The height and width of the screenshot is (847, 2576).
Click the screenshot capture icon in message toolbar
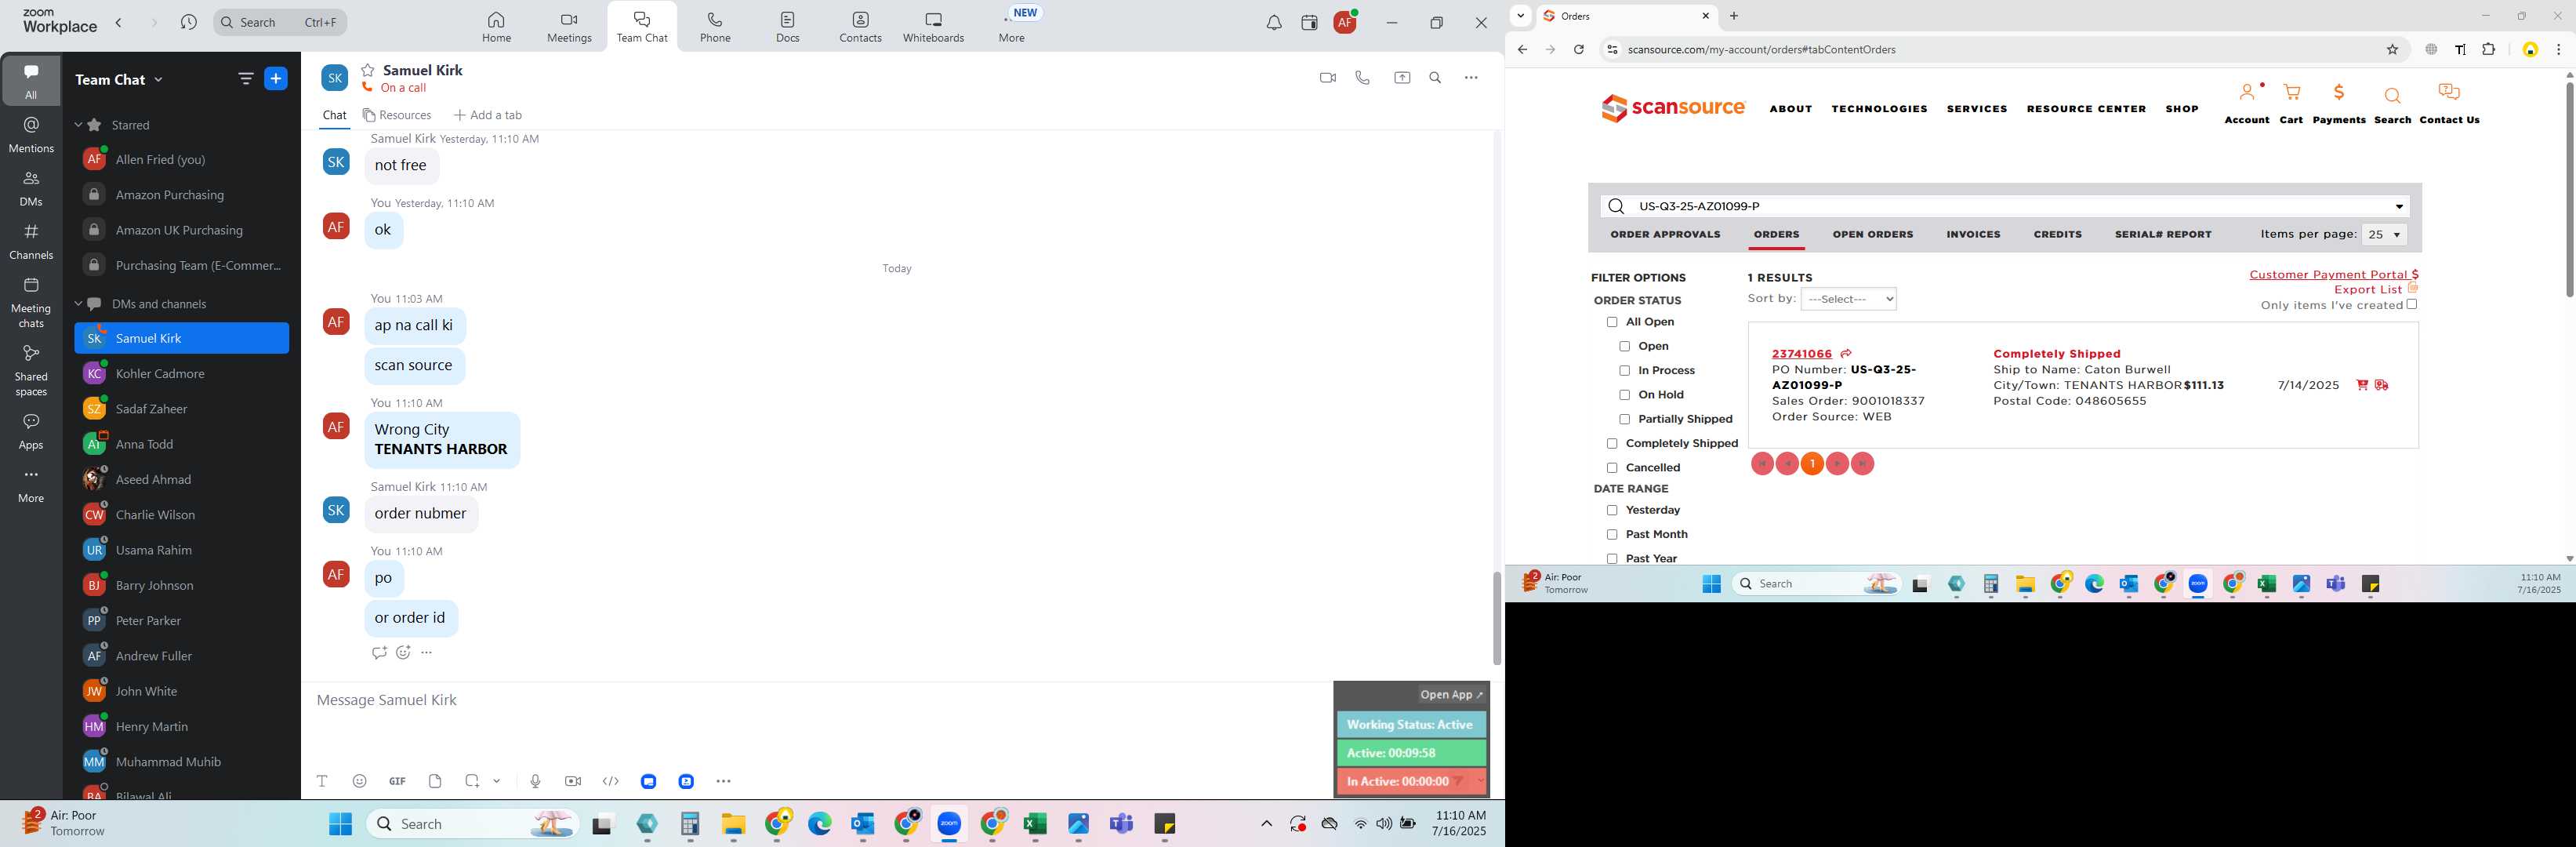[x=472, y=781]
